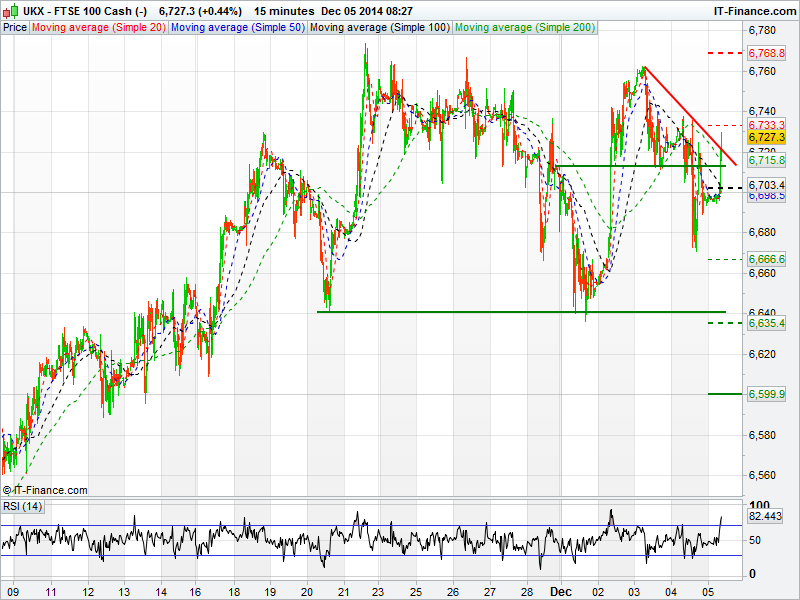This screenshot has height=600, width=800.
Task: Click the 6,635.4 dashed green level label
Action: click(x=766, y=323)
